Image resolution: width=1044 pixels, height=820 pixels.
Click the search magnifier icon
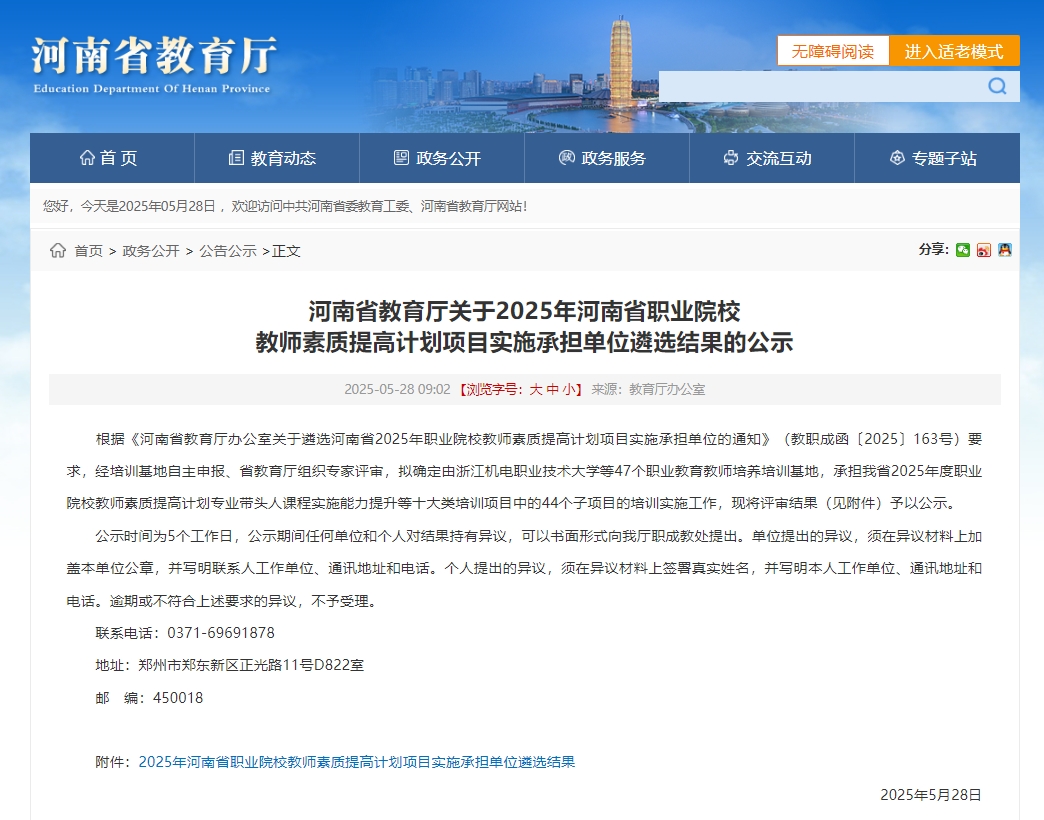(997, 86)
